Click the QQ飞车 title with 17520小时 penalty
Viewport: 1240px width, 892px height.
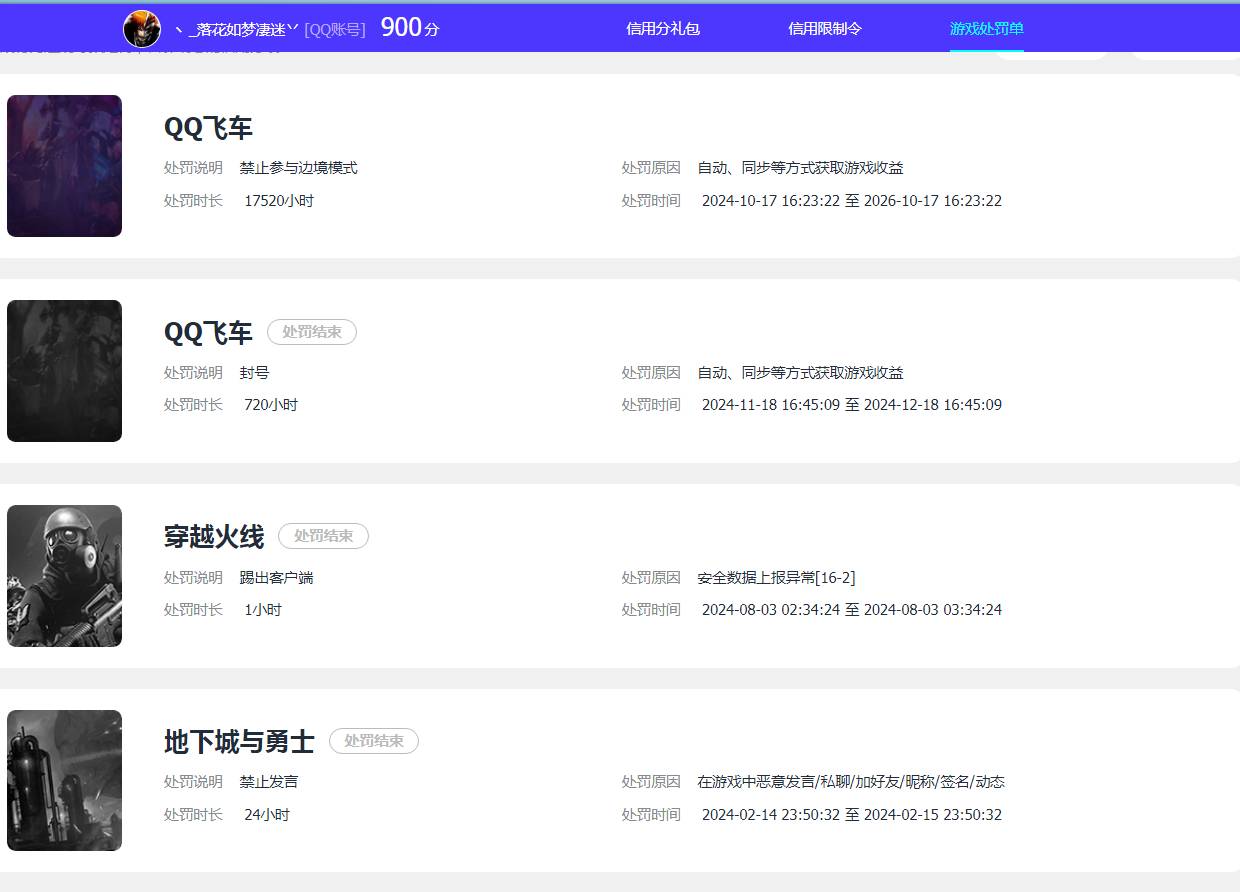click(x=208, y=128)
